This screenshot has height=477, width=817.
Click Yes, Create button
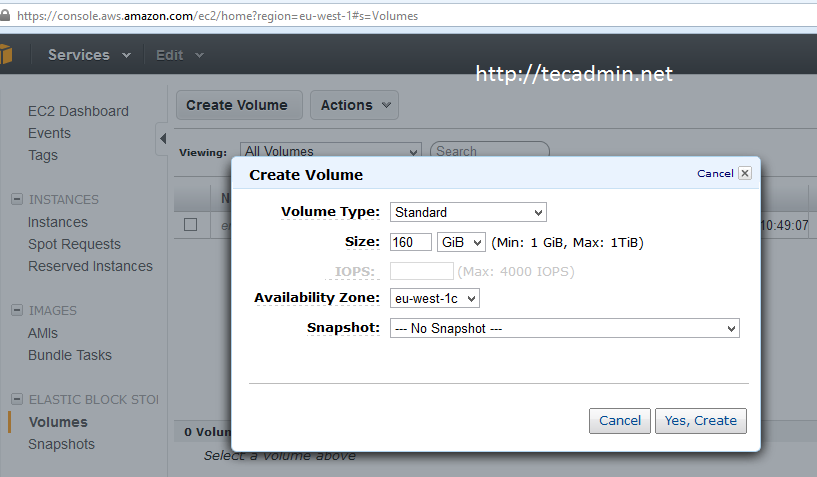tap(701, 421)
